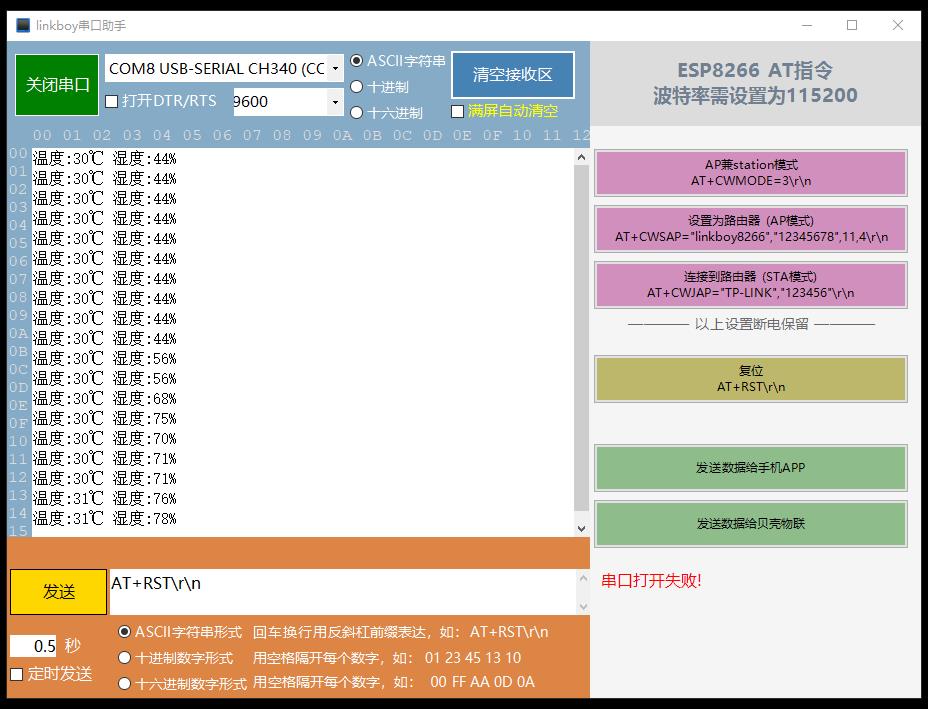
Task: Click the AP兼station模式 AT+CWMODE=3 button
Action: click(x=750, y=173)
